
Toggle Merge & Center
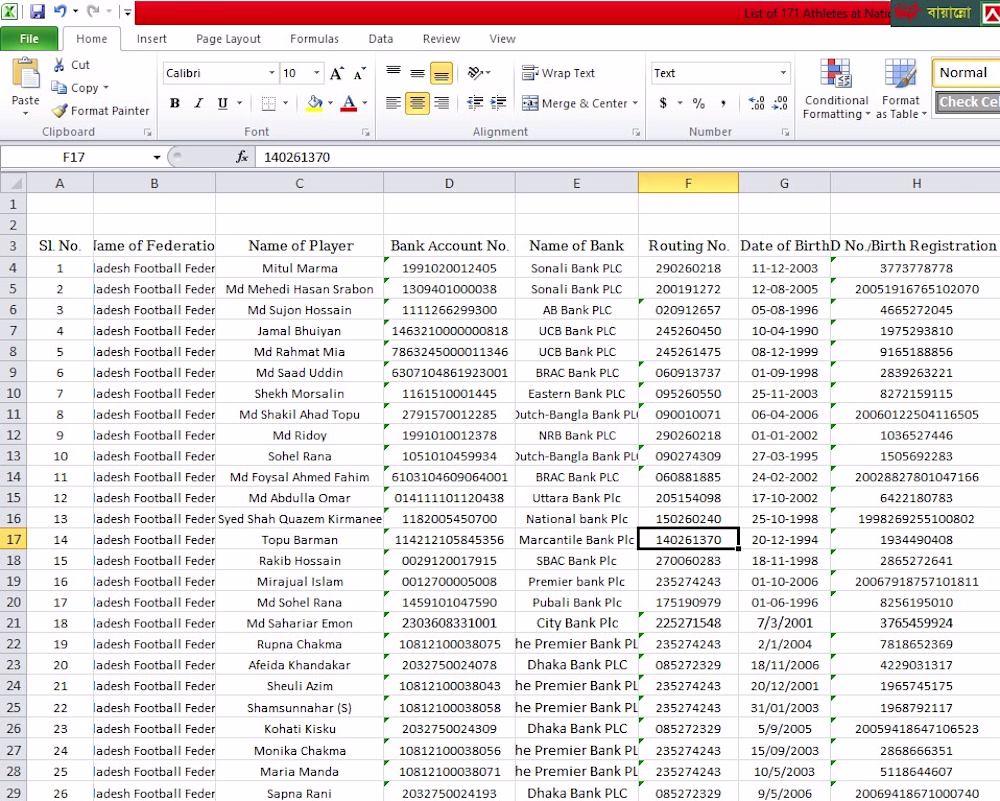[x=575, y=103]
